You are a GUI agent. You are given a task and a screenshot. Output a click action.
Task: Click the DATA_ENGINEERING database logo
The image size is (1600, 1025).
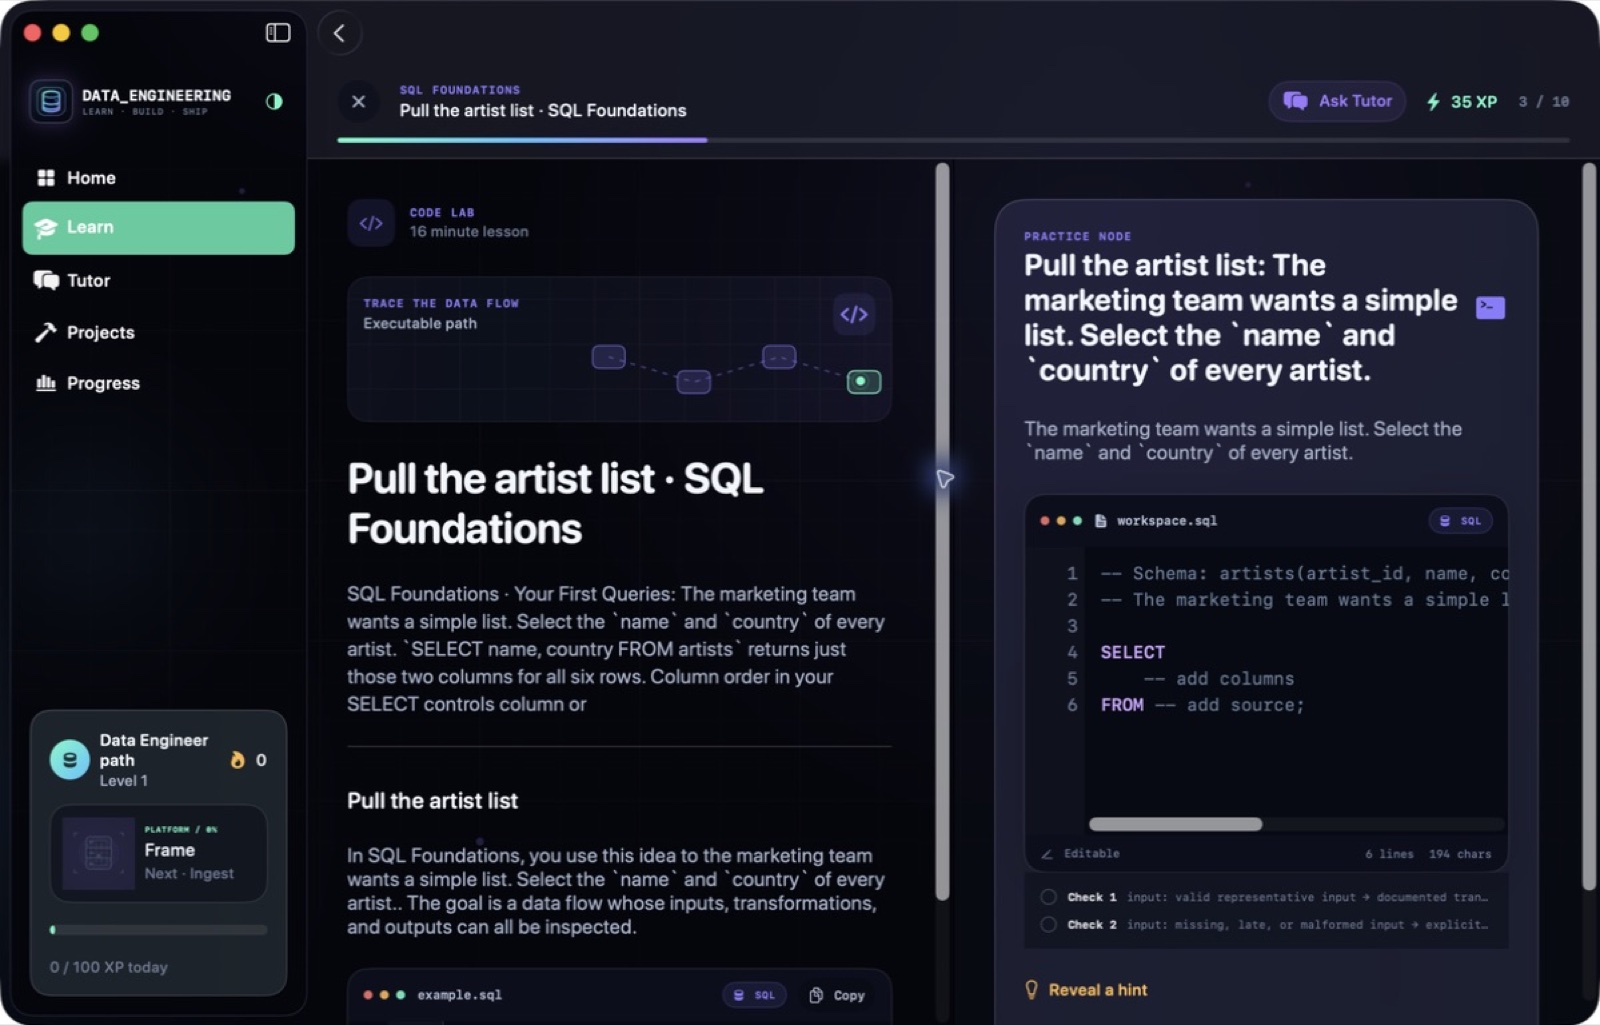tap(51, 101)
